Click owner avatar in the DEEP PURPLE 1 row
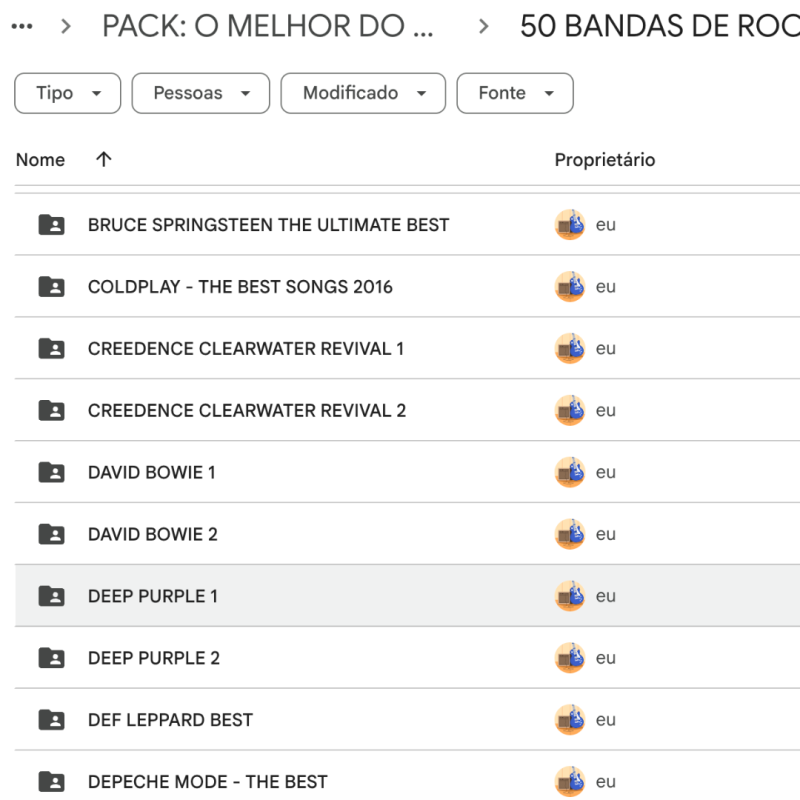Viewport: 800px width, 800px height. pyautogui.click(x=570, y=596)
